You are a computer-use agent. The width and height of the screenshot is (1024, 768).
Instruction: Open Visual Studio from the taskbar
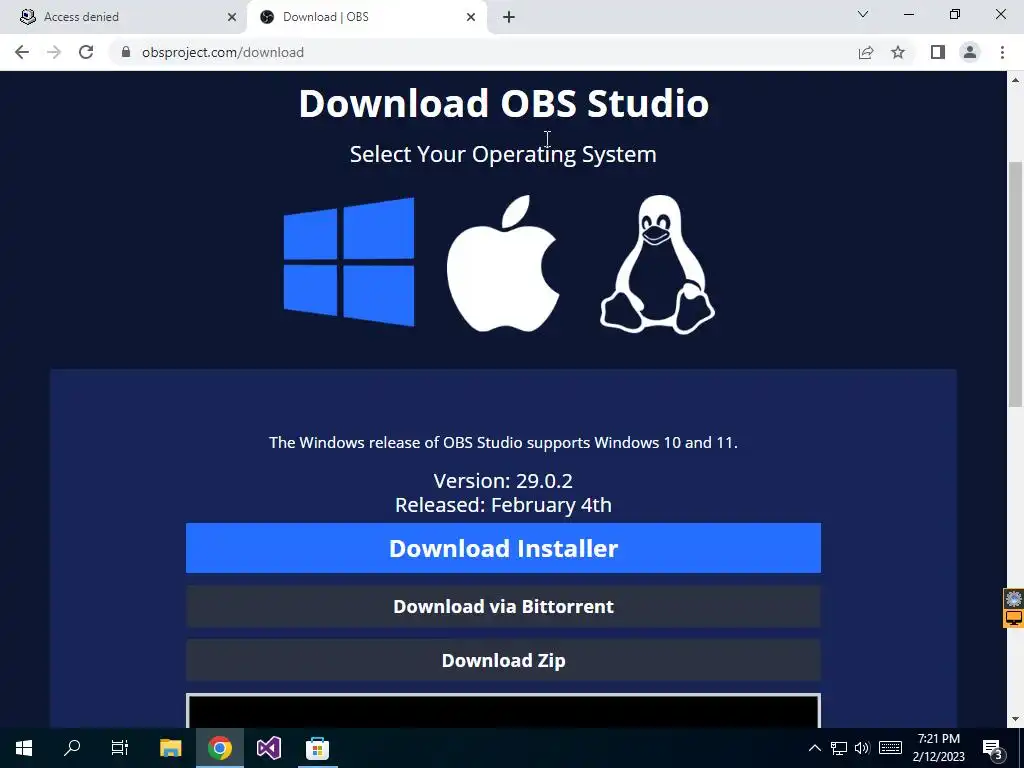[268, 748]
